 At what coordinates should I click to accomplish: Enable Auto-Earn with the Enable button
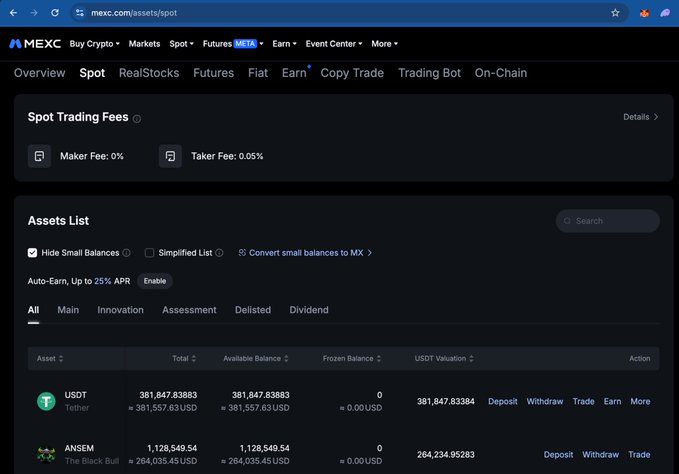(x=155, y=281)
